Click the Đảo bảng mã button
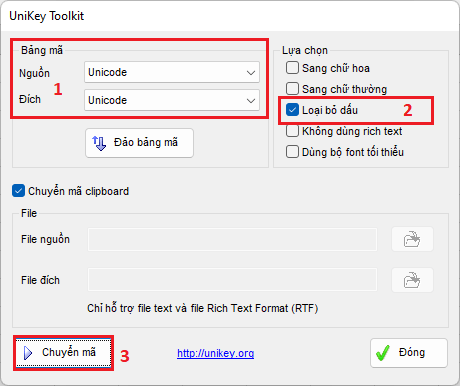Viewport: 460px width, 386px height. (139, 143)
